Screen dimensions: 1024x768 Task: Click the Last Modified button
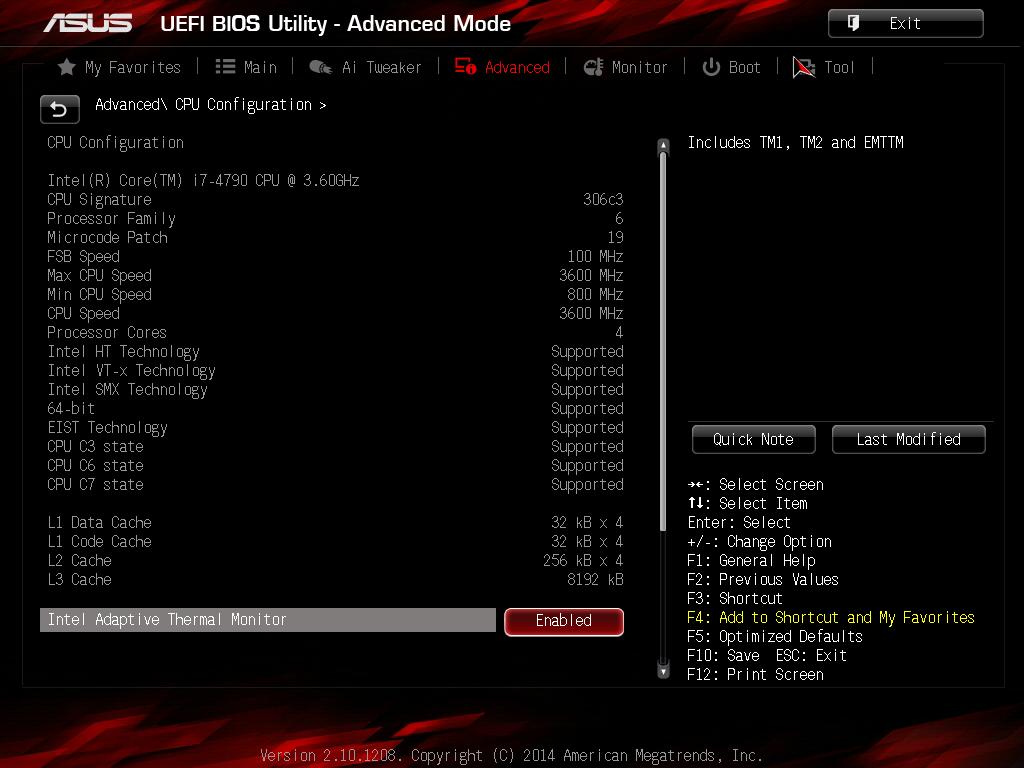pyautogui.click(x=908, y=440)
